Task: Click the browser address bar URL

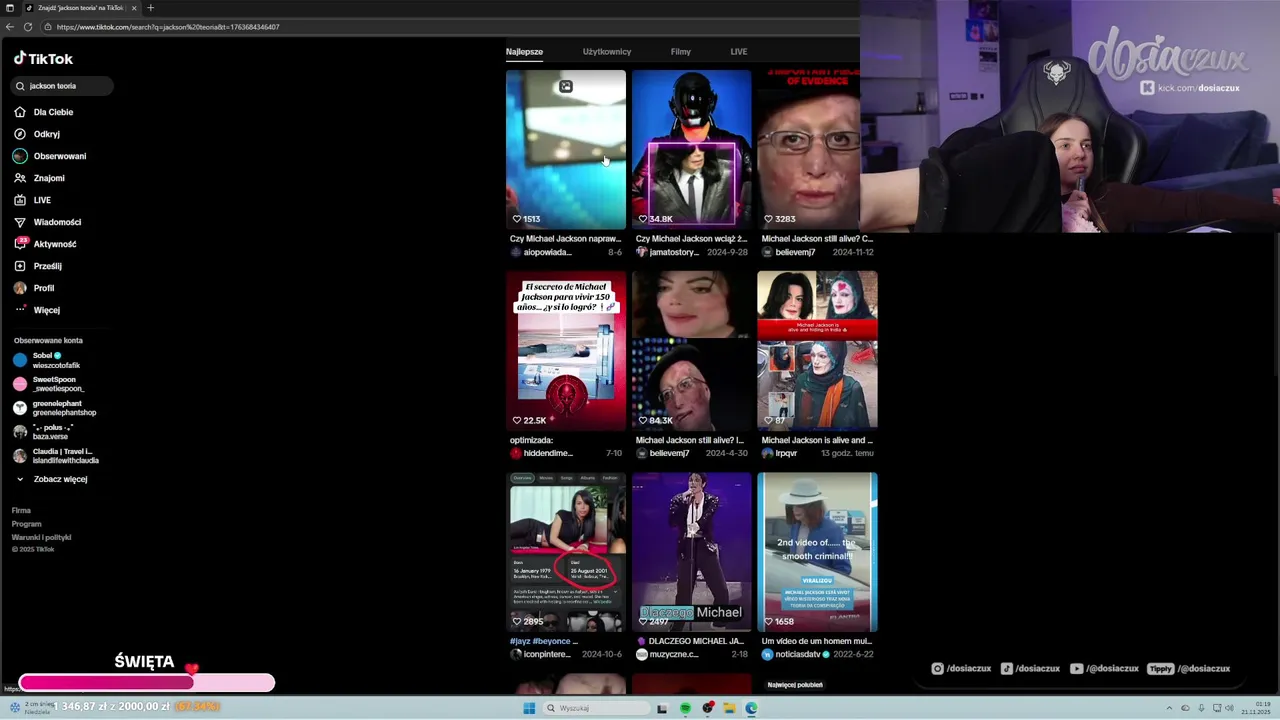Action: click(x=168, y=27)
